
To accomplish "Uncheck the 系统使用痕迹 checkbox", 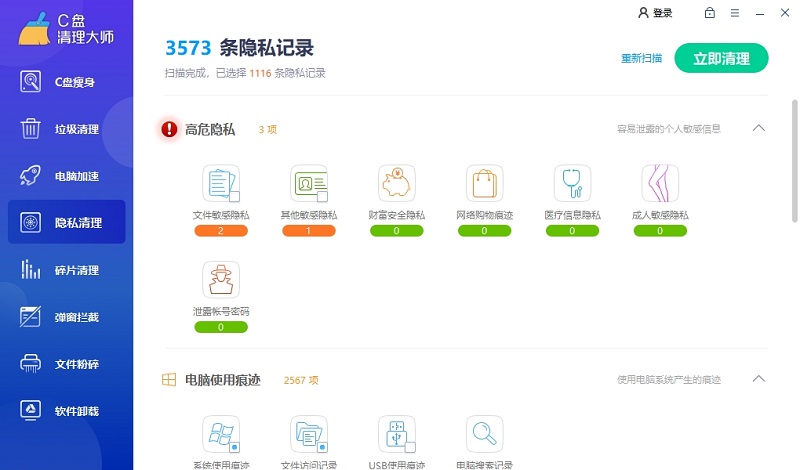I will [234, 447].
